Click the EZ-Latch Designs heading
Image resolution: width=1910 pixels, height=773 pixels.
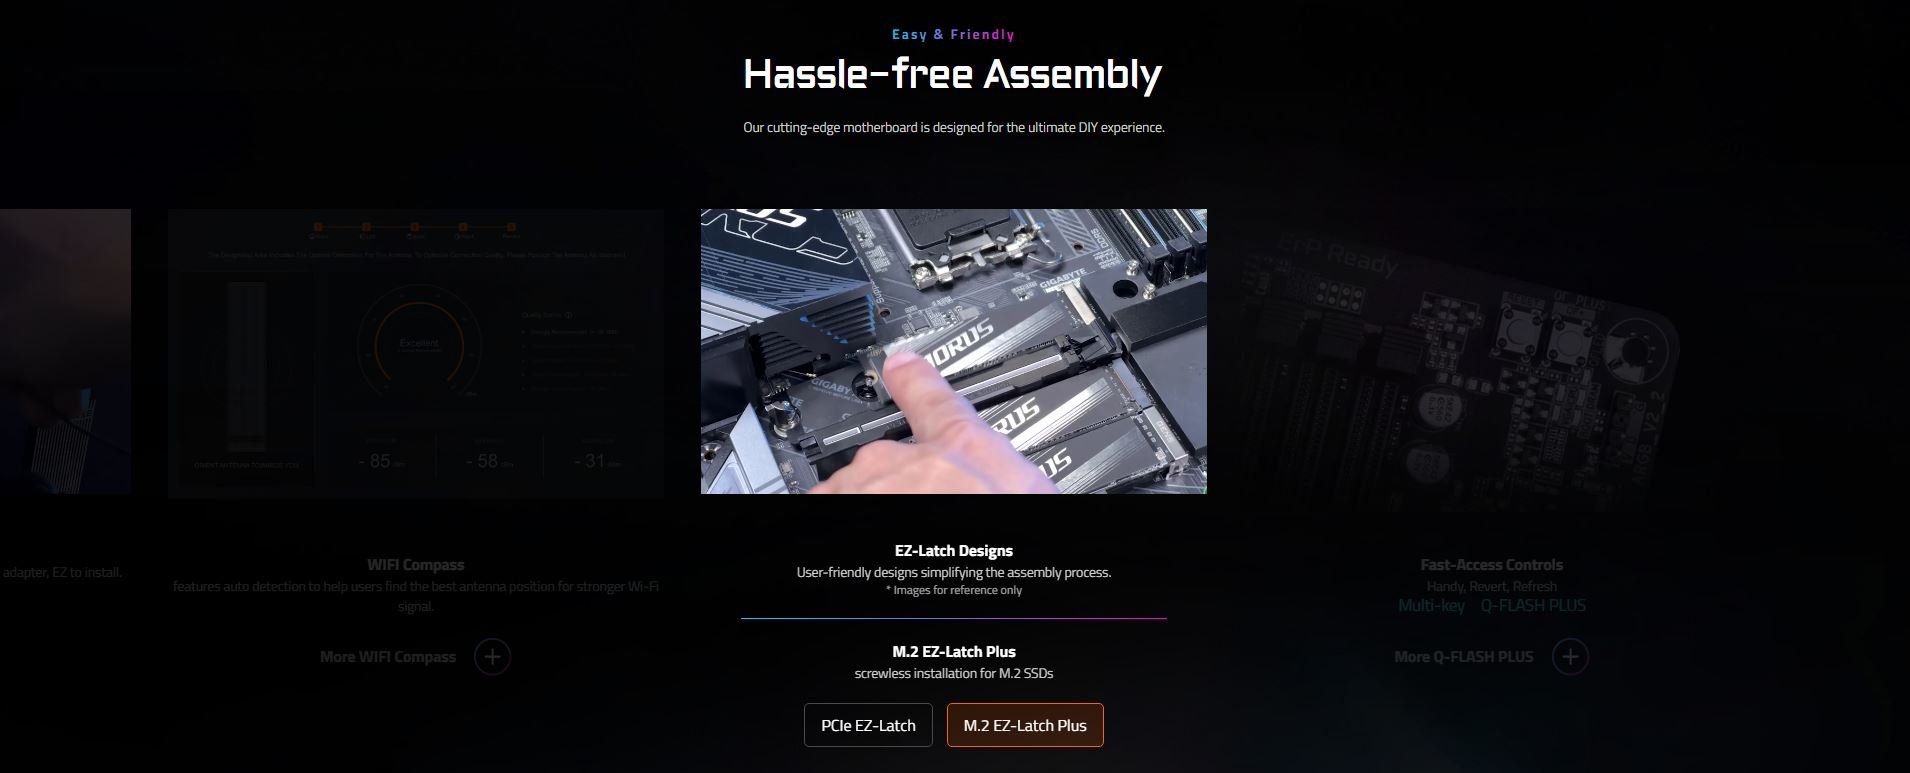(x=954, y=551)
